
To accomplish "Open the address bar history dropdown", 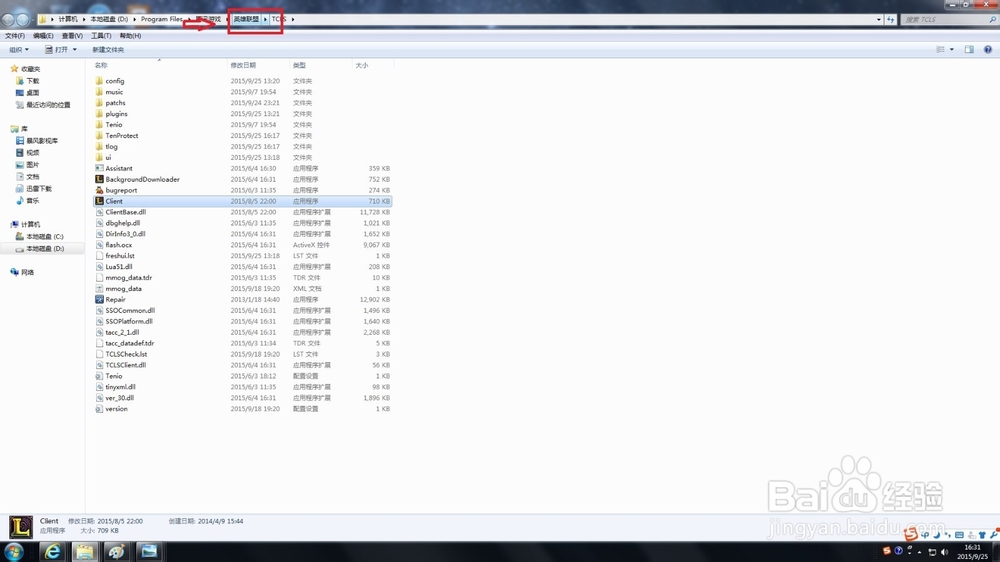I will tap(878, 19).
